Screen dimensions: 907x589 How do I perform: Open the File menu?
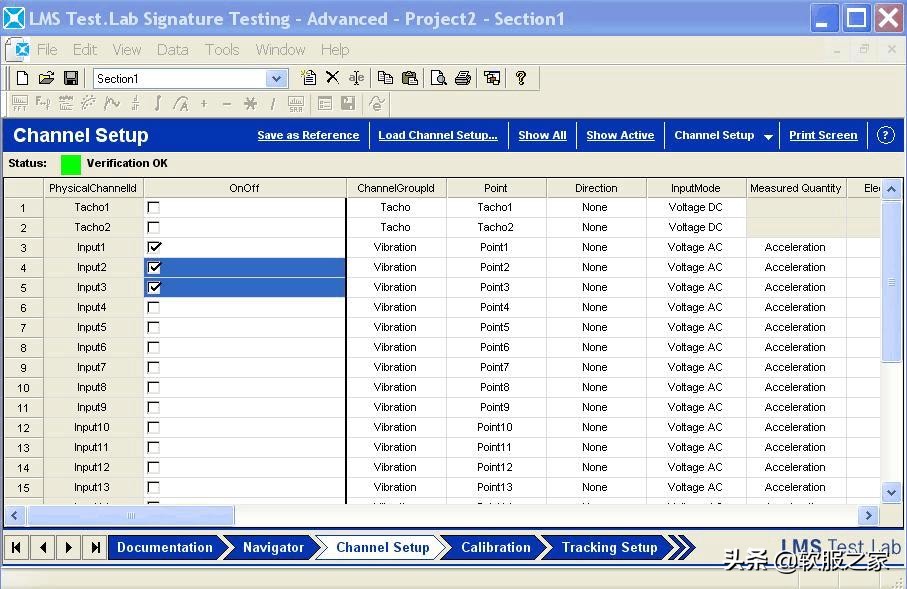47,50
